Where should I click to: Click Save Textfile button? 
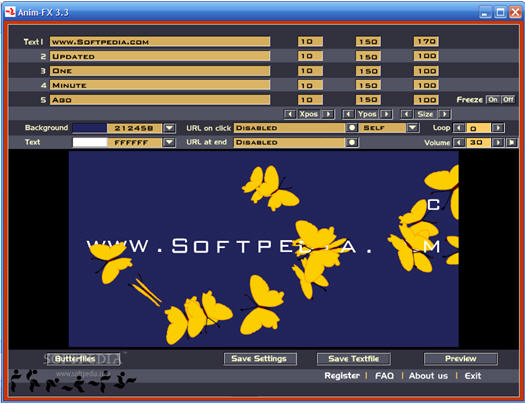pyautogui.click(x=354, y=359)
